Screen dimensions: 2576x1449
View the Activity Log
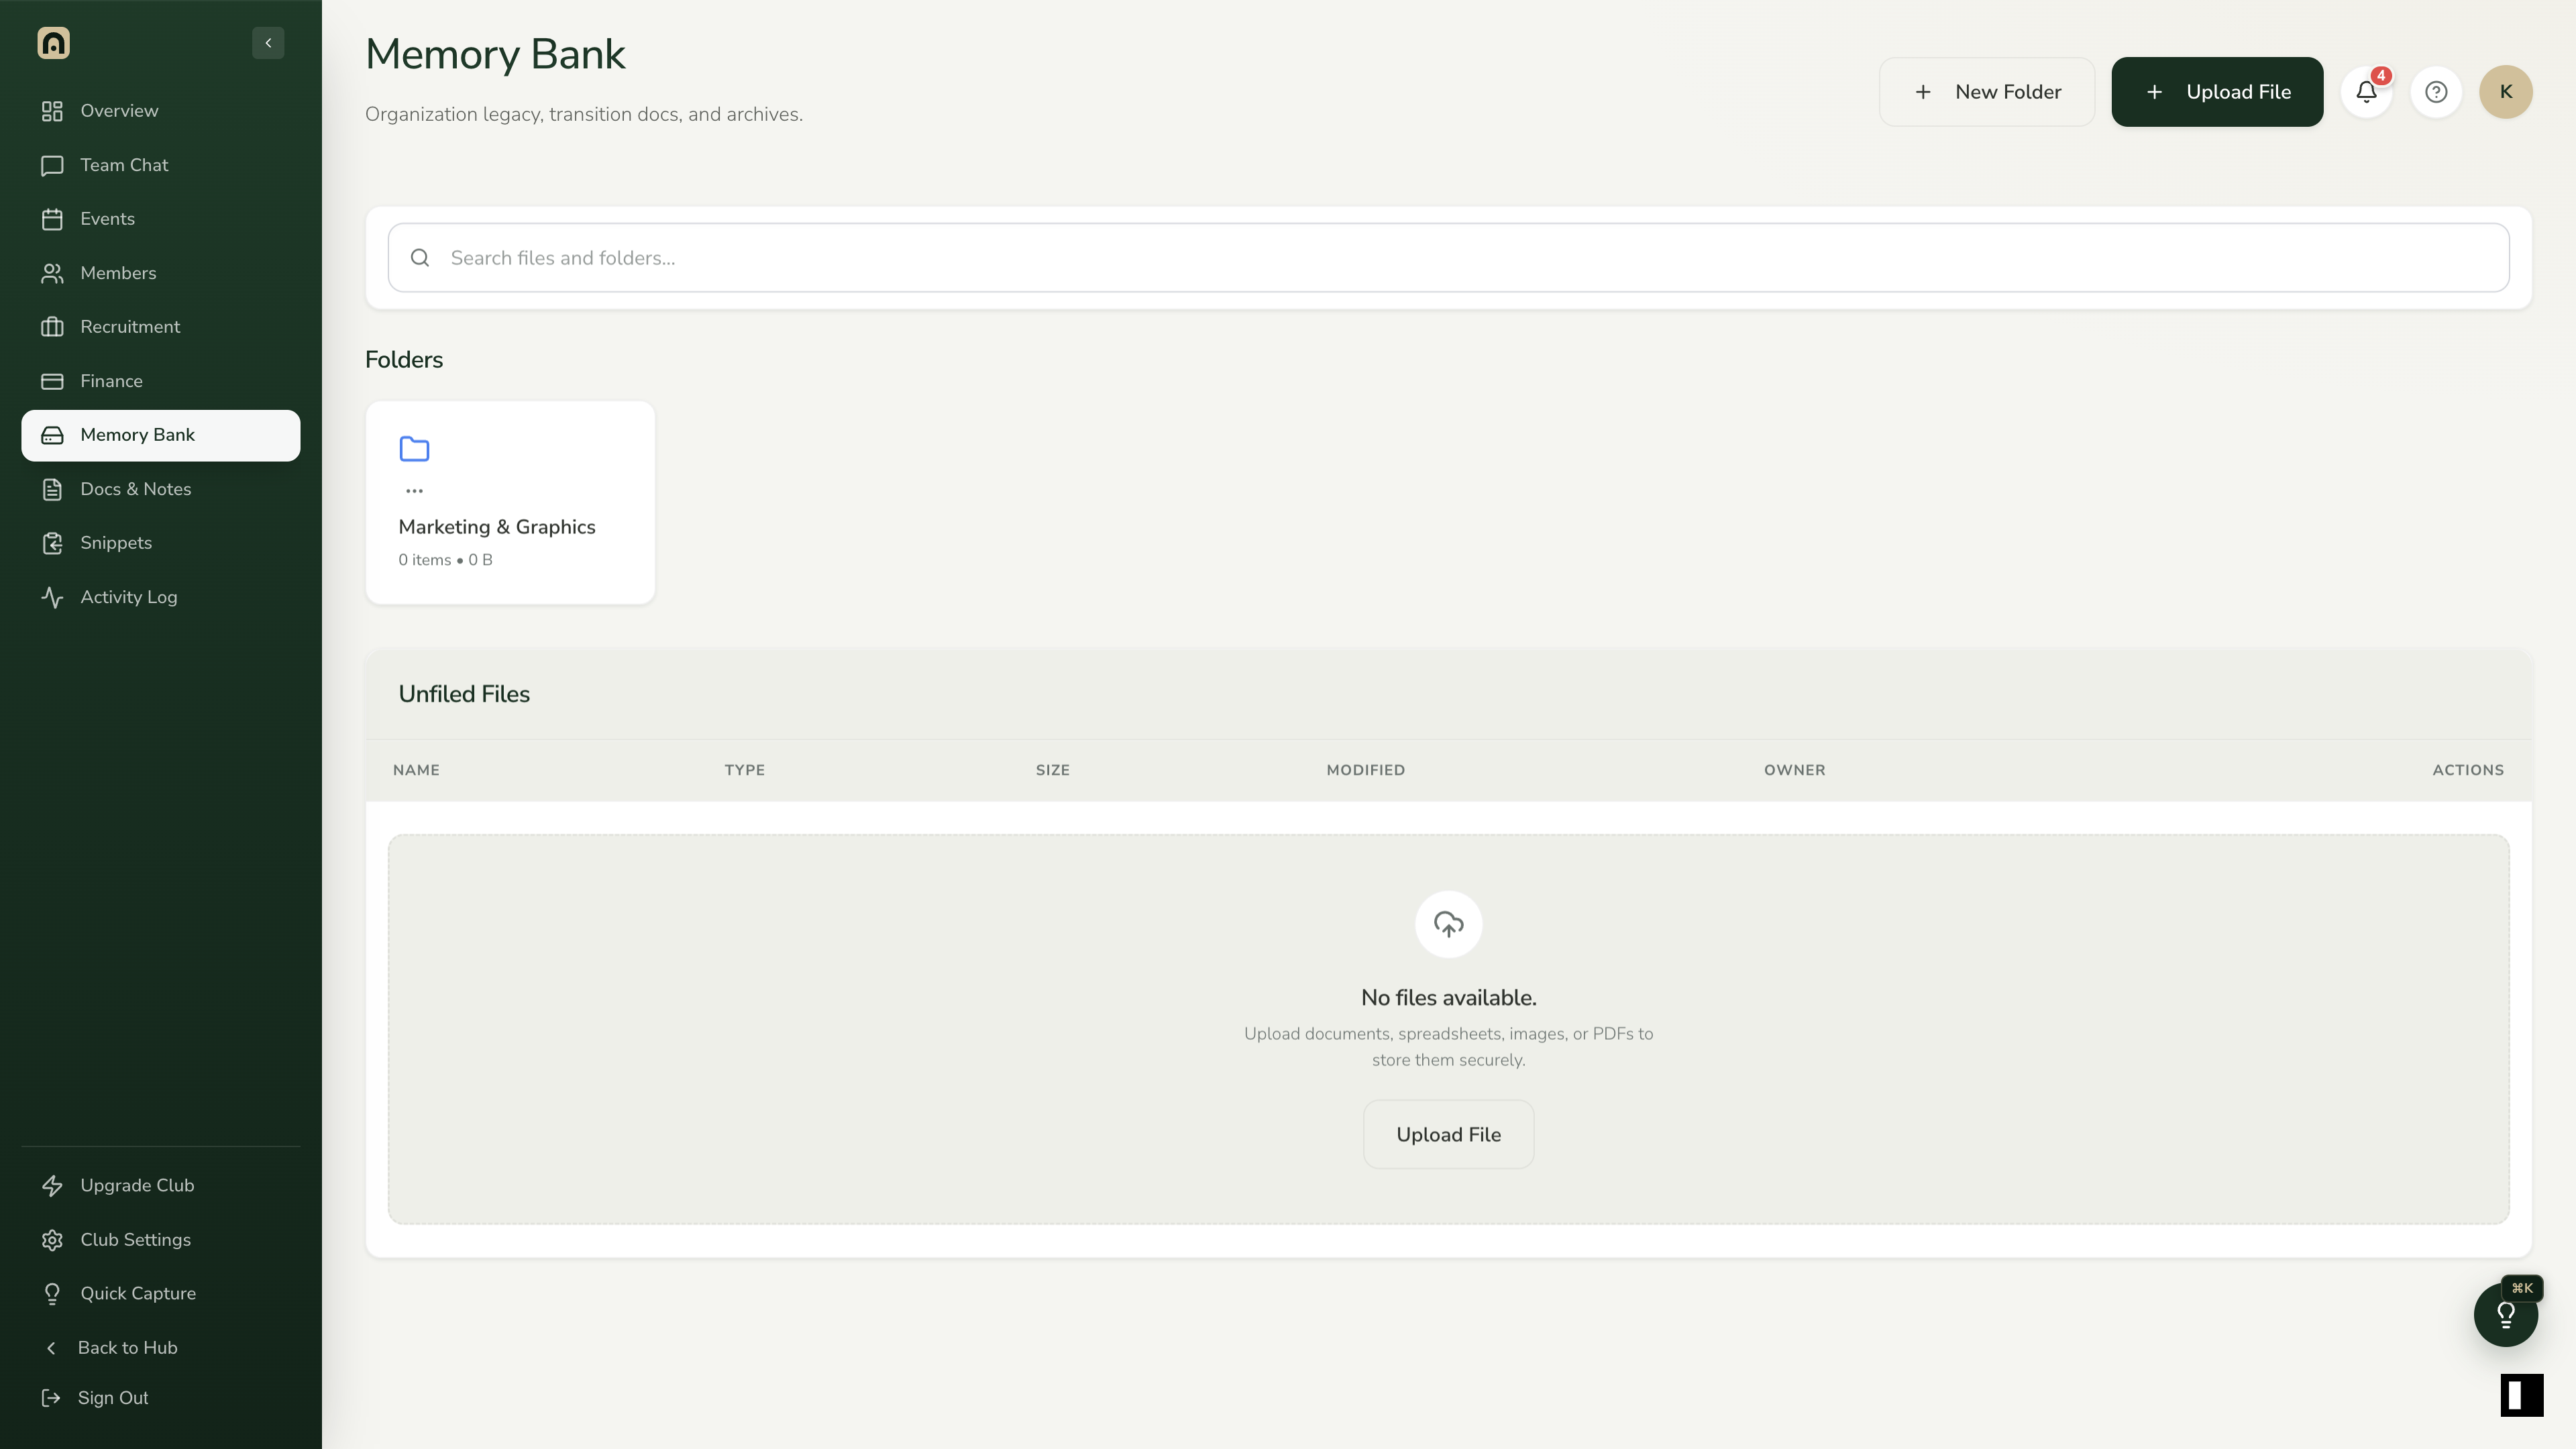(161, 597)
